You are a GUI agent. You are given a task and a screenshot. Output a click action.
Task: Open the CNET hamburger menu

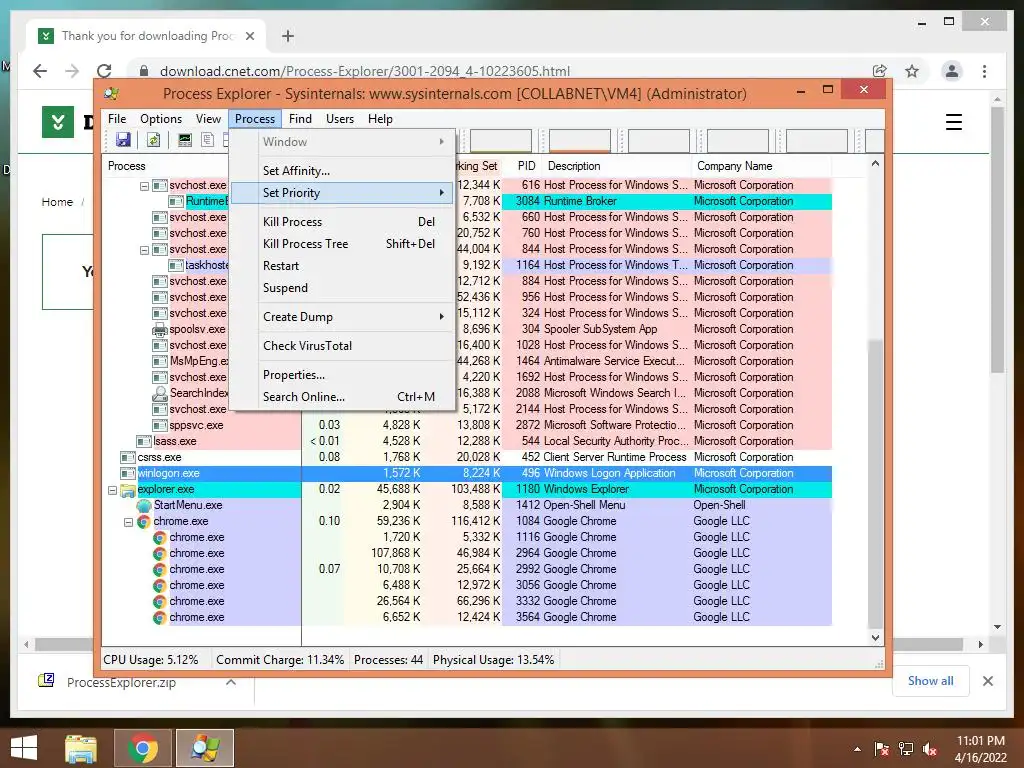953,122
